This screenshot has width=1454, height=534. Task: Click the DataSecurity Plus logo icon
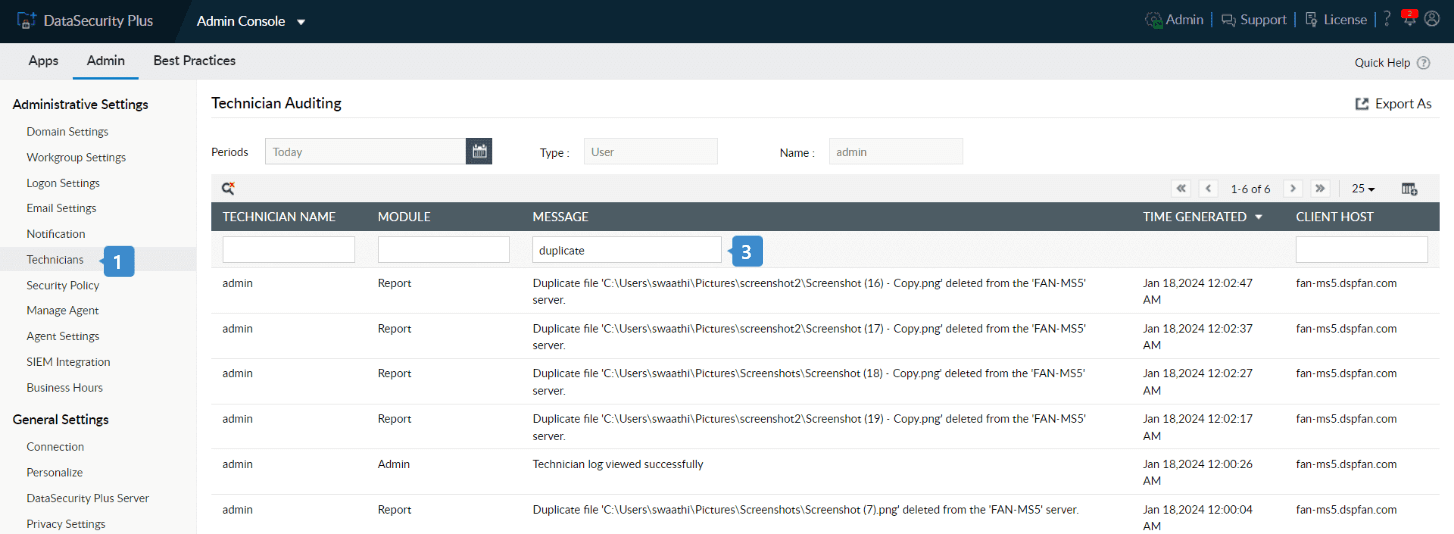tap(27, 20)
